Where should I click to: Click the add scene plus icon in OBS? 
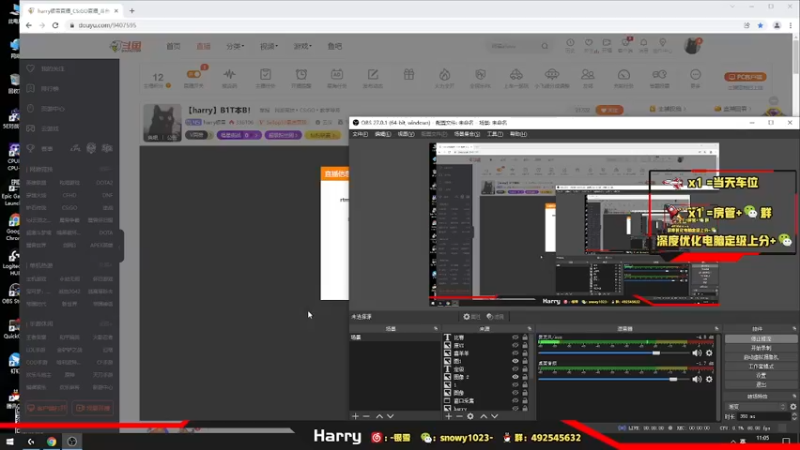pyautogui.click(x=355, y=416)
